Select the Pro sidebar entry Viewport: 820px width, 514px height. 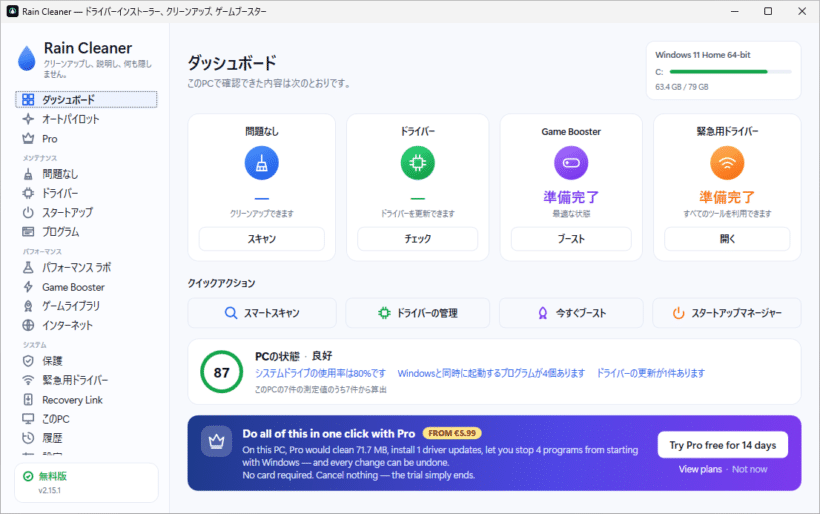86,139
